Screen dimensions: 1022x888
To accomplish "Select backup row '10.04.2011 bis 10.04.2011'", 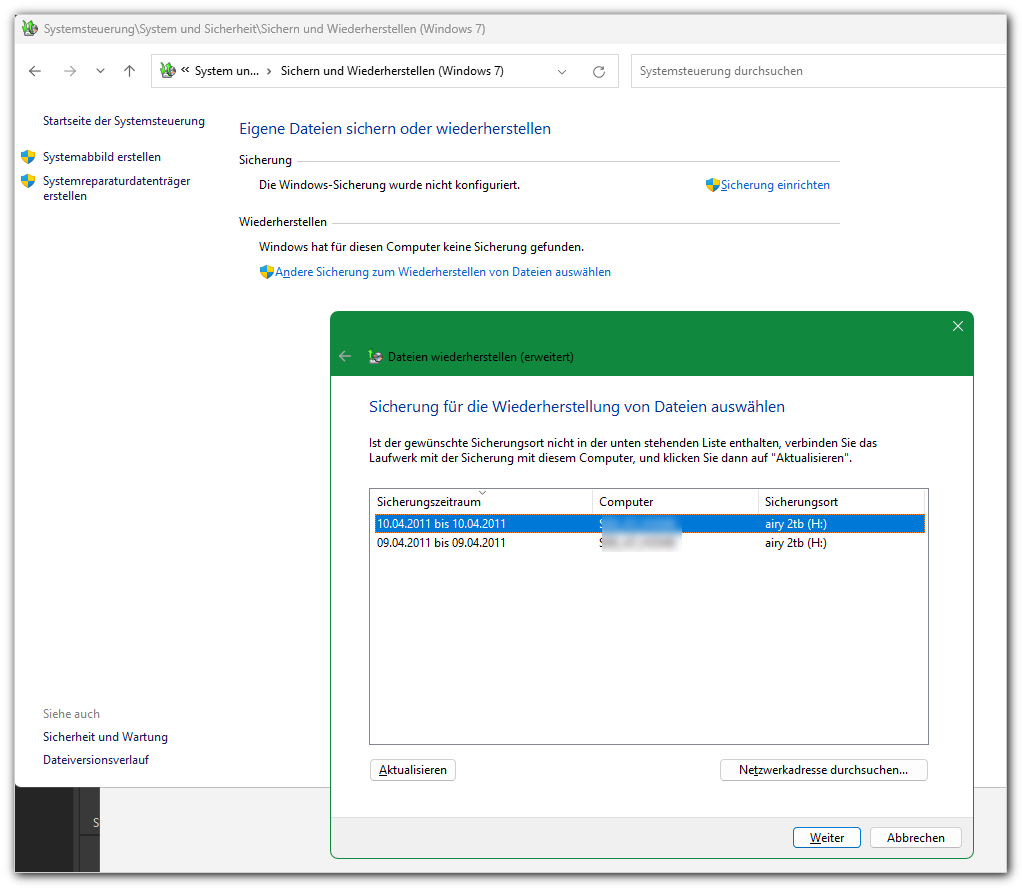I will tap(649, 524).
